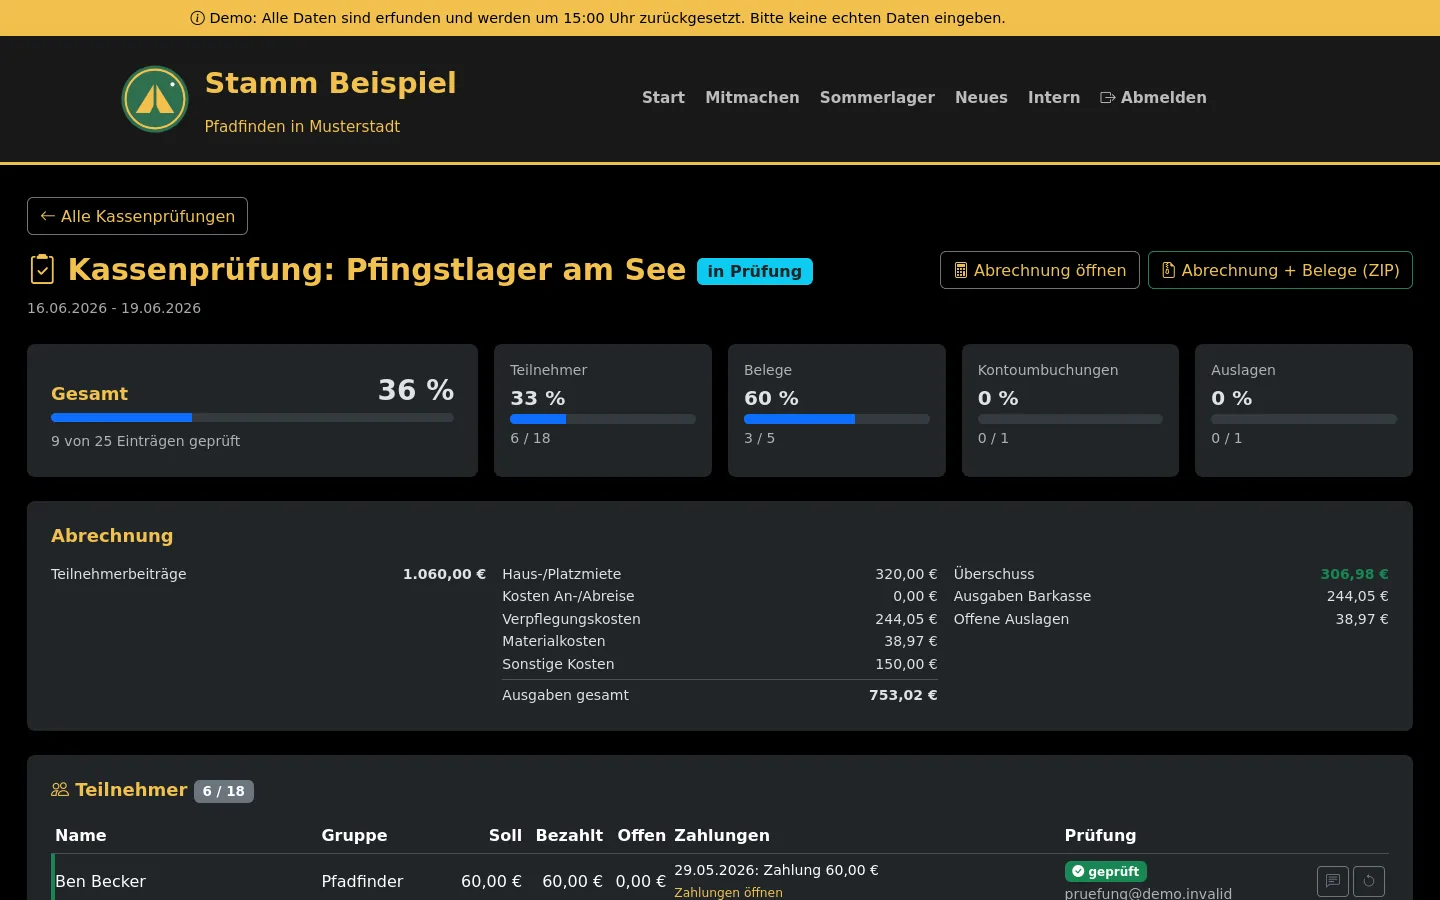Click the 'Ausgaben Barkasse' label
1440x900 pixels.
coord(1022,596)
